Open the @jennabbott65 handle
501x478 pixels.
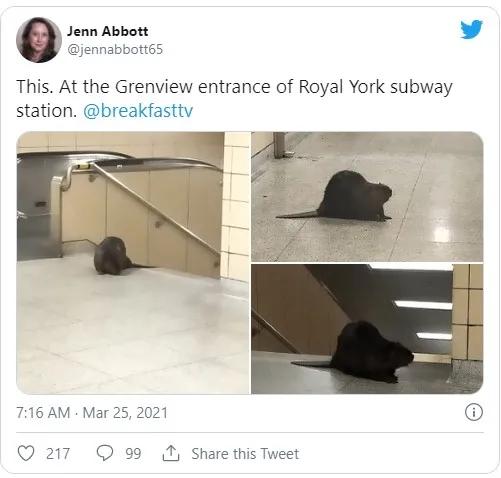[115, 49]
